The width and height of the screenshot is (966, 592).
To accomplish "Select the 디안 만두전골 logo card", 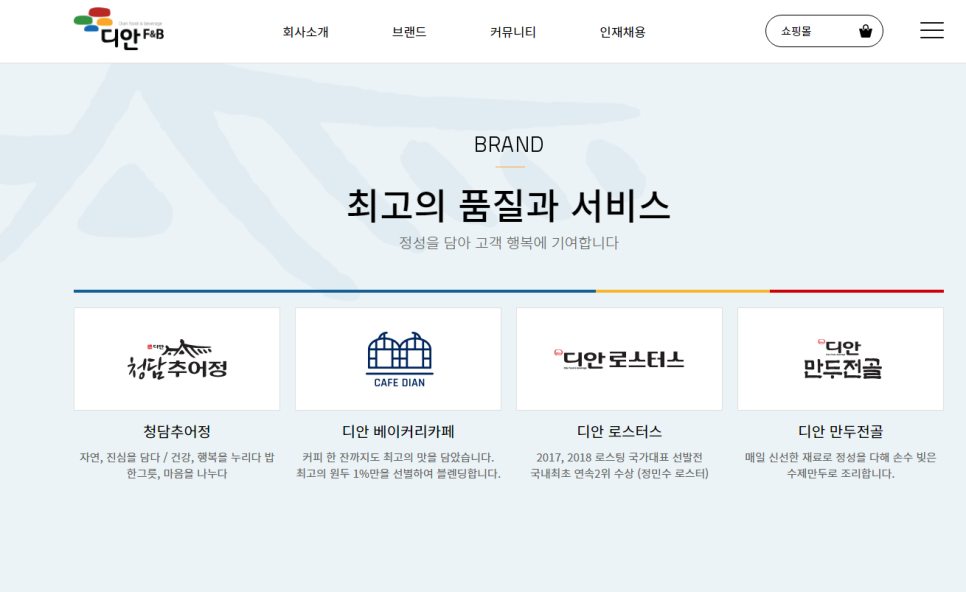I will tap(840, 359).
